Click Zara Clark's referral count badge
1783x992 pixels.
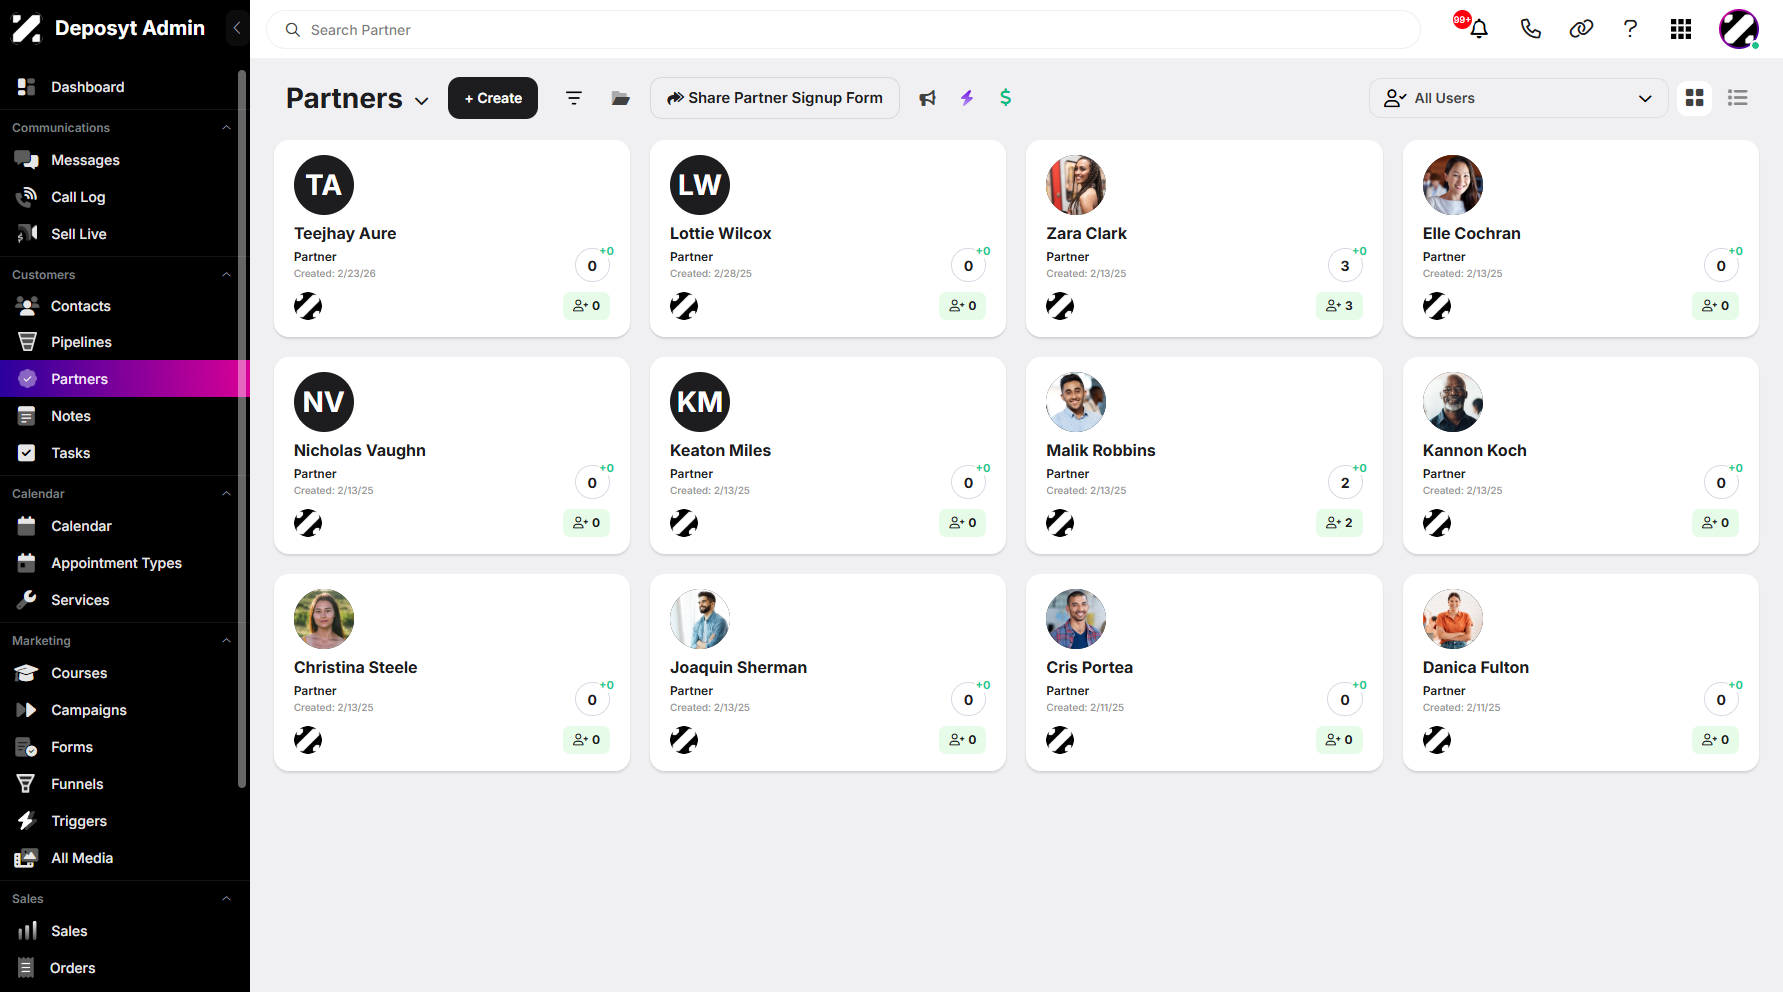(1339, 306)
